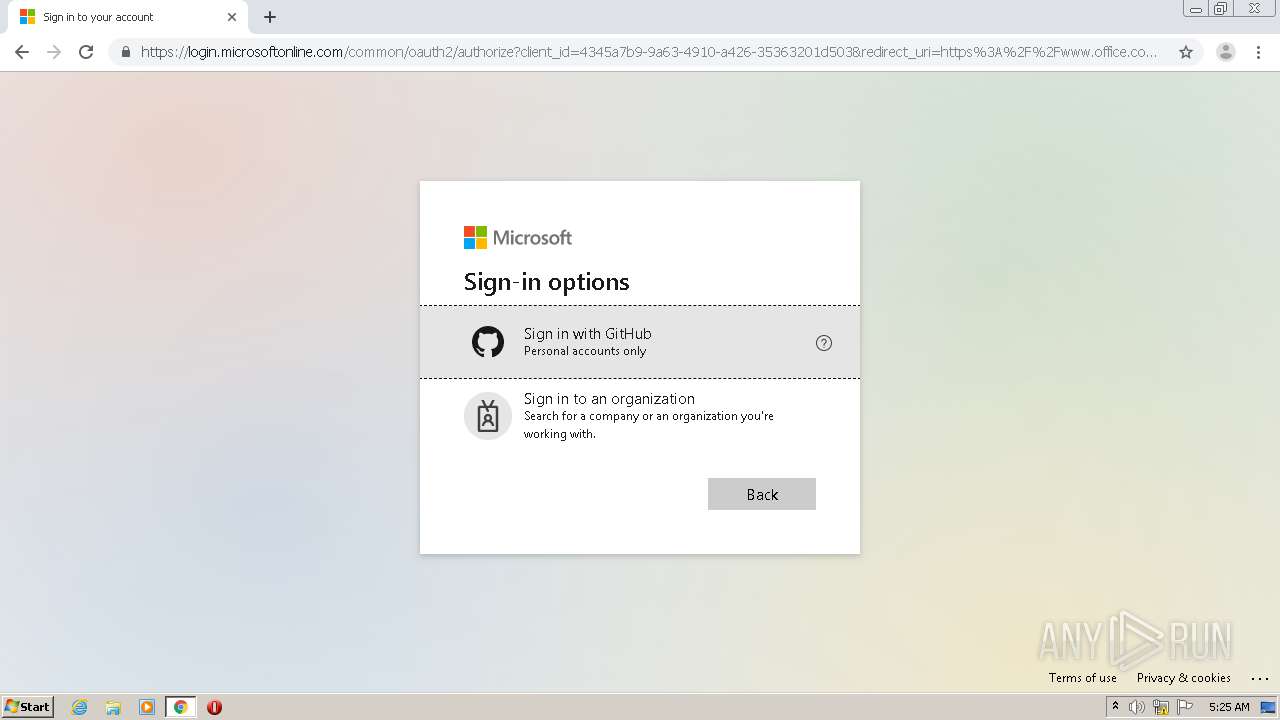Click the network tray icon

1161,707
